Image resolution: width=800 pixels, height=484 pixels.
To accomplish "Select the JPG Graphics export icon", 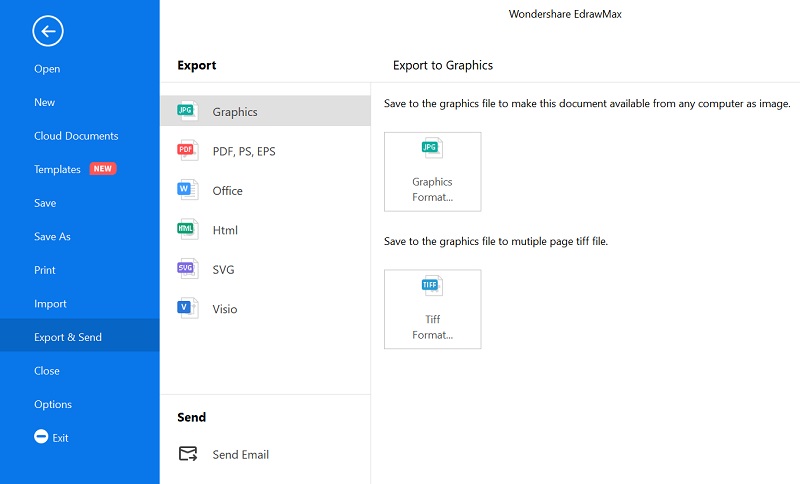I will (x=187, y=111).
